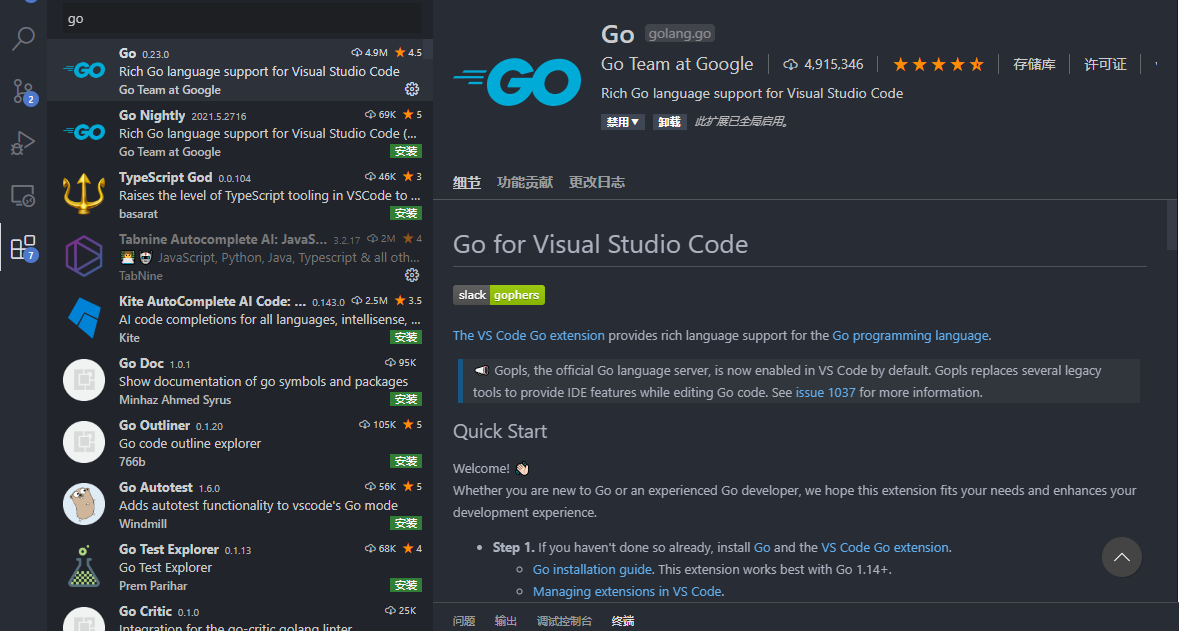Screen dimensions: 1179x631
Task: Open Search view in activity bar
Action: (23, 39)
